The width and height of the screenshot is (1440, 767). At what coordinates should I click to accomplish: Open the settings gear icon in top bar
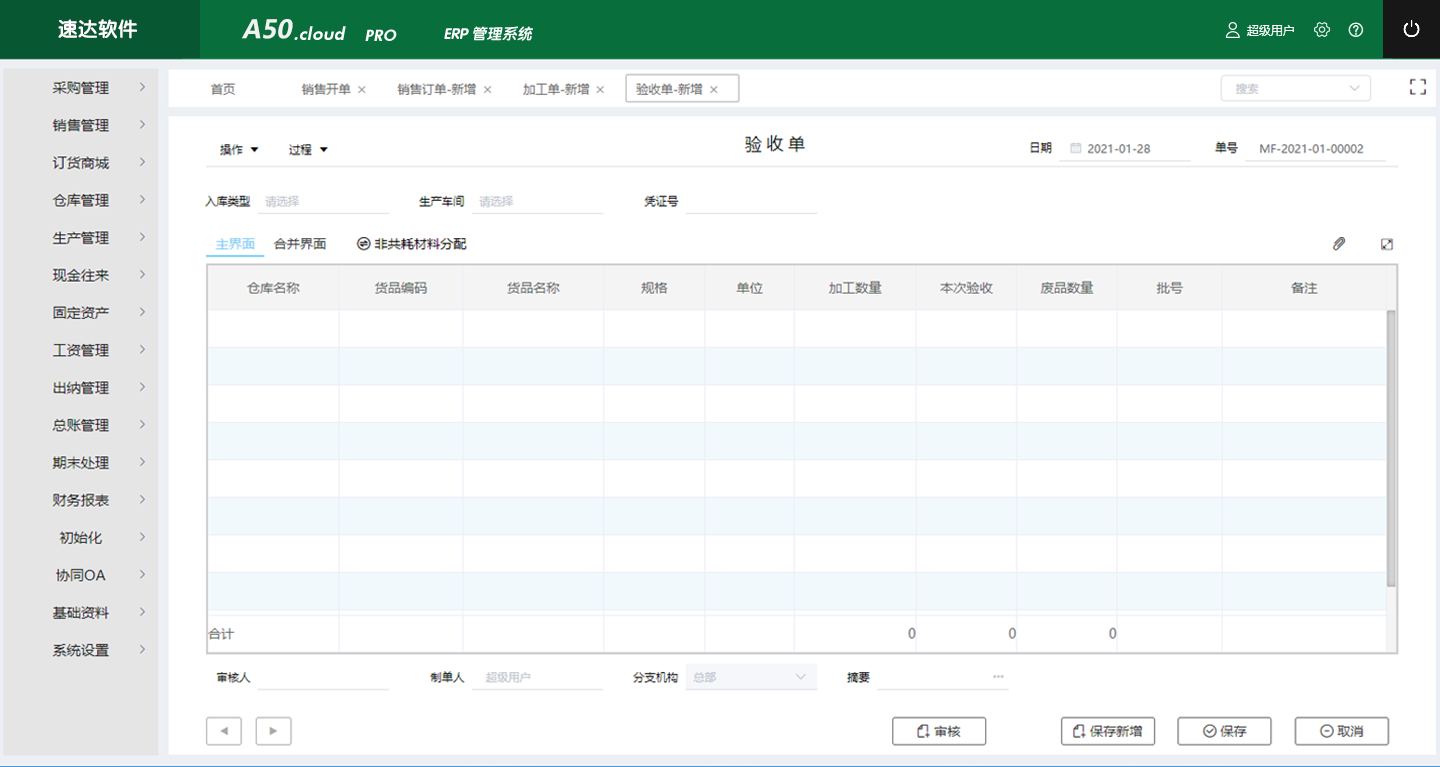[1322, 29]
